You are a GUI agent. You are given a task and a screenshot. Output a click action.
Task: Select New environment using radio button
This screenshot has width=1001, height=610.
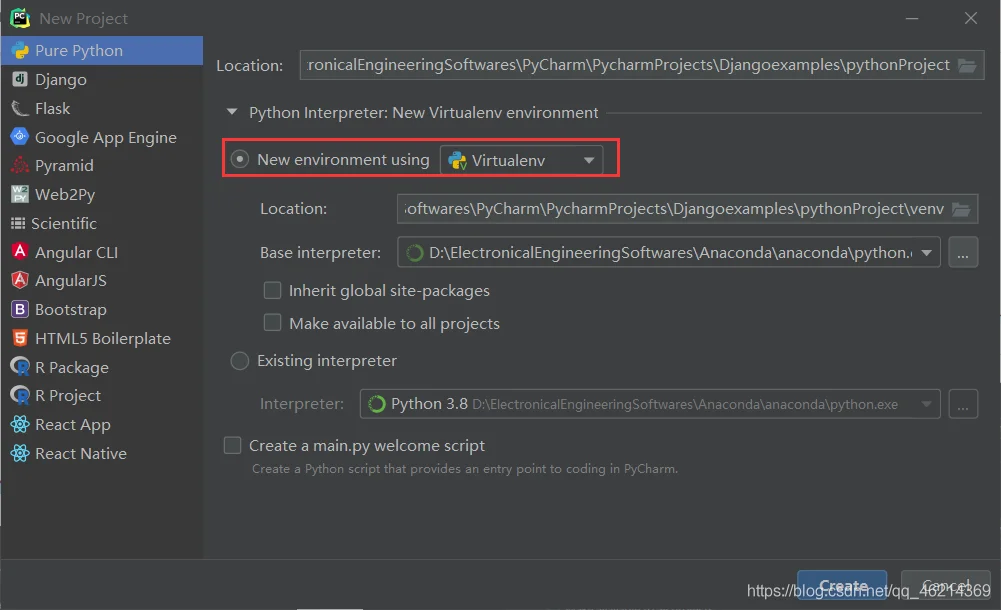(x=240, y=159)
